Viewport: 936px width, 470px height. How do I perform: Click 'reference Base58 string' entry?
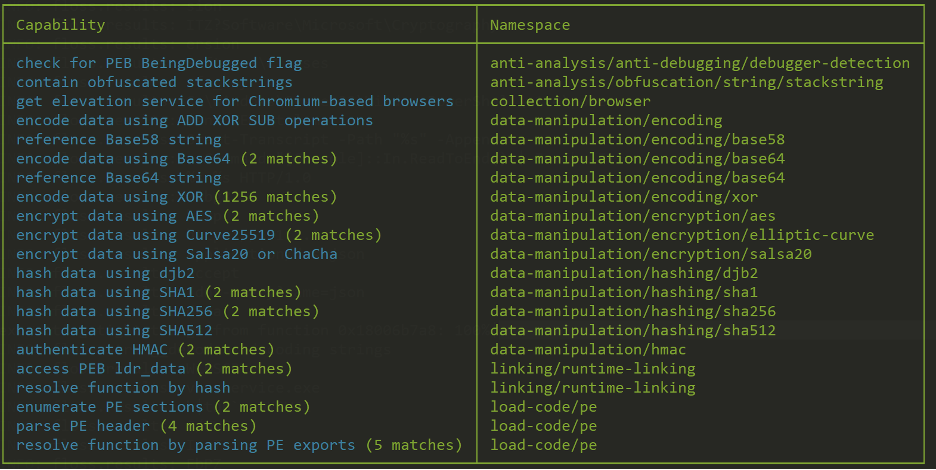pos(119,140)
